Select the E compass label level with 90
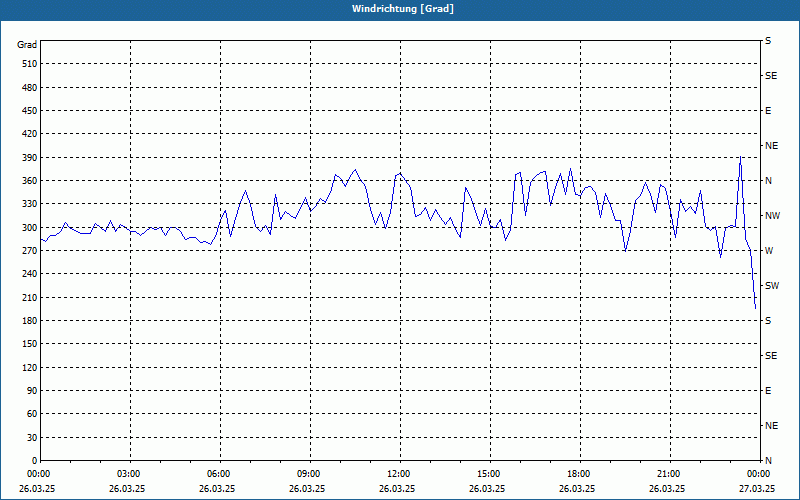800x500 pixels. click(768, 391)
